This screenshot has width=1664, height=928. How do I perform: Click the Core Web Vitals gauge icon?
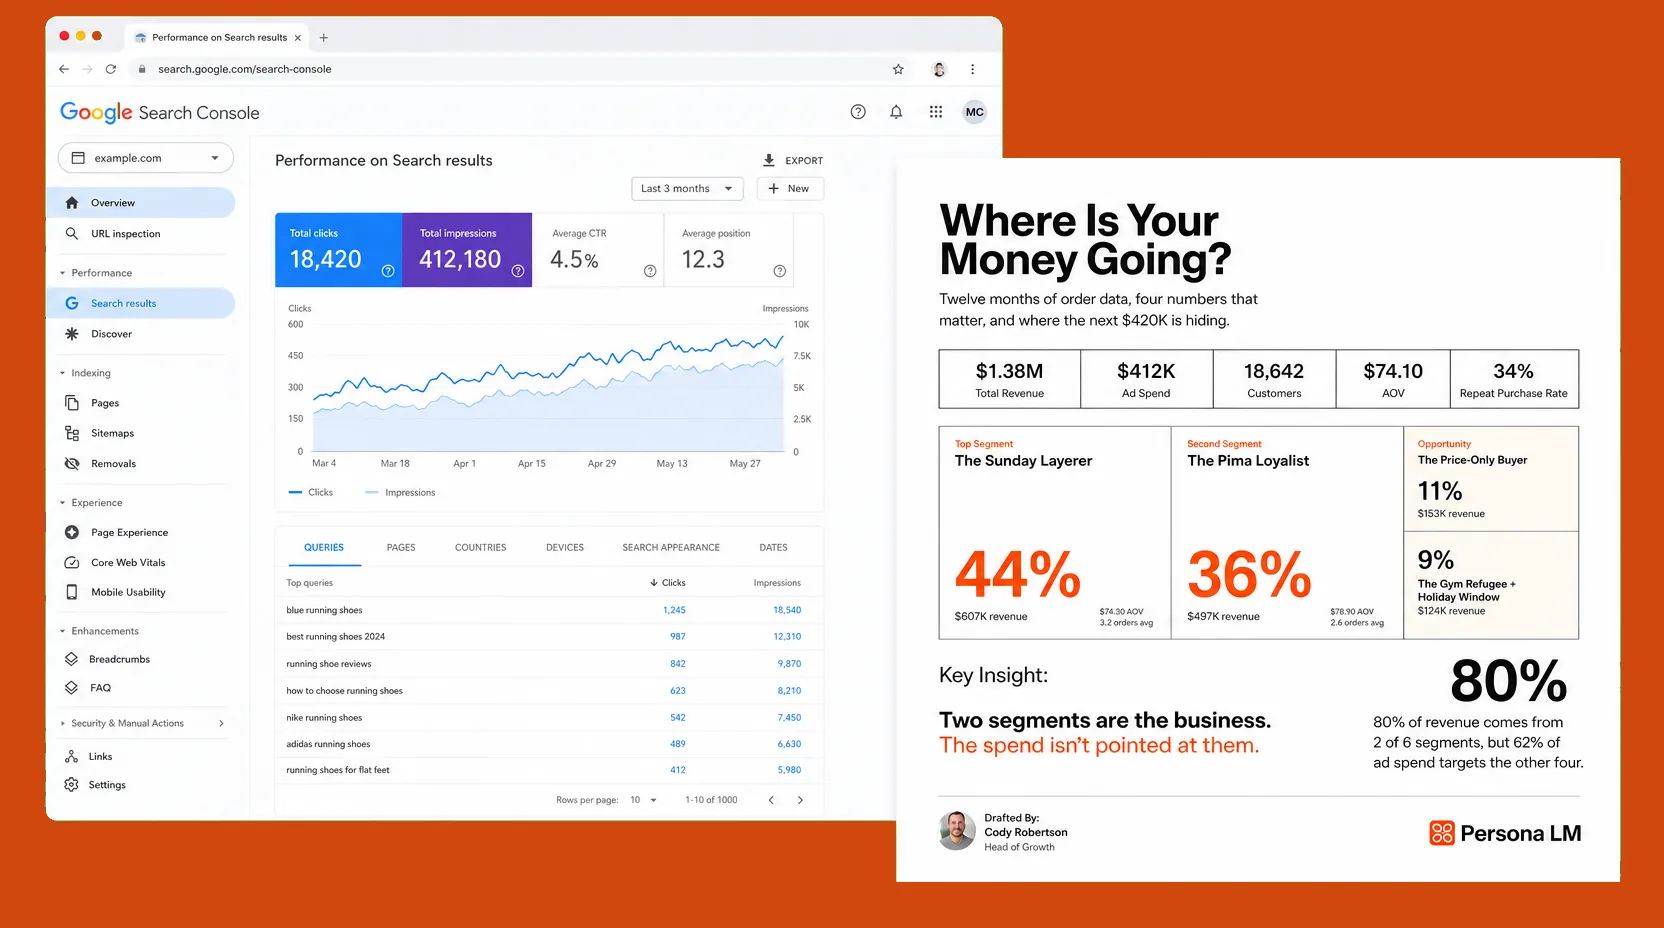tap(72, 563)
